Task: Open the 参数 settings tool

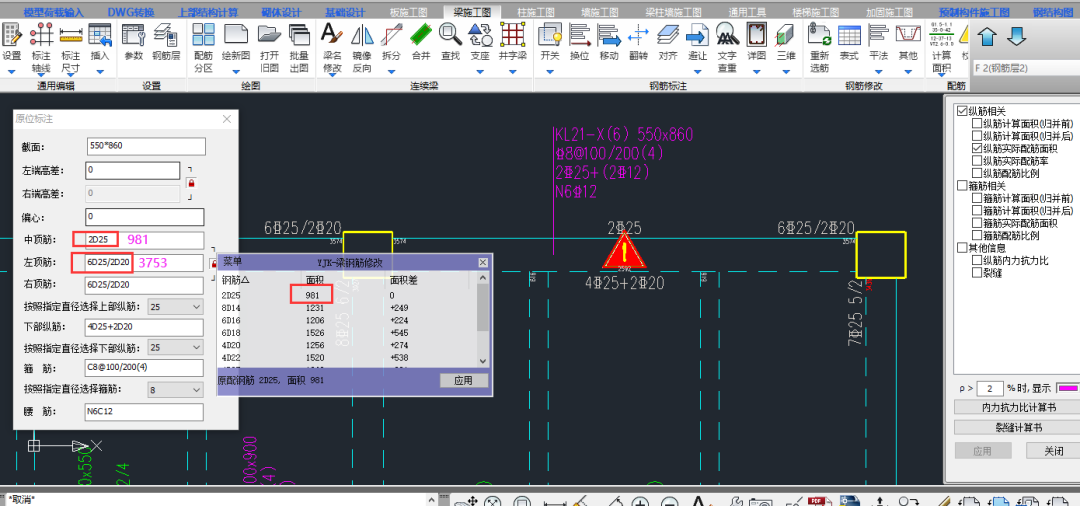Action: click(134, 41)
